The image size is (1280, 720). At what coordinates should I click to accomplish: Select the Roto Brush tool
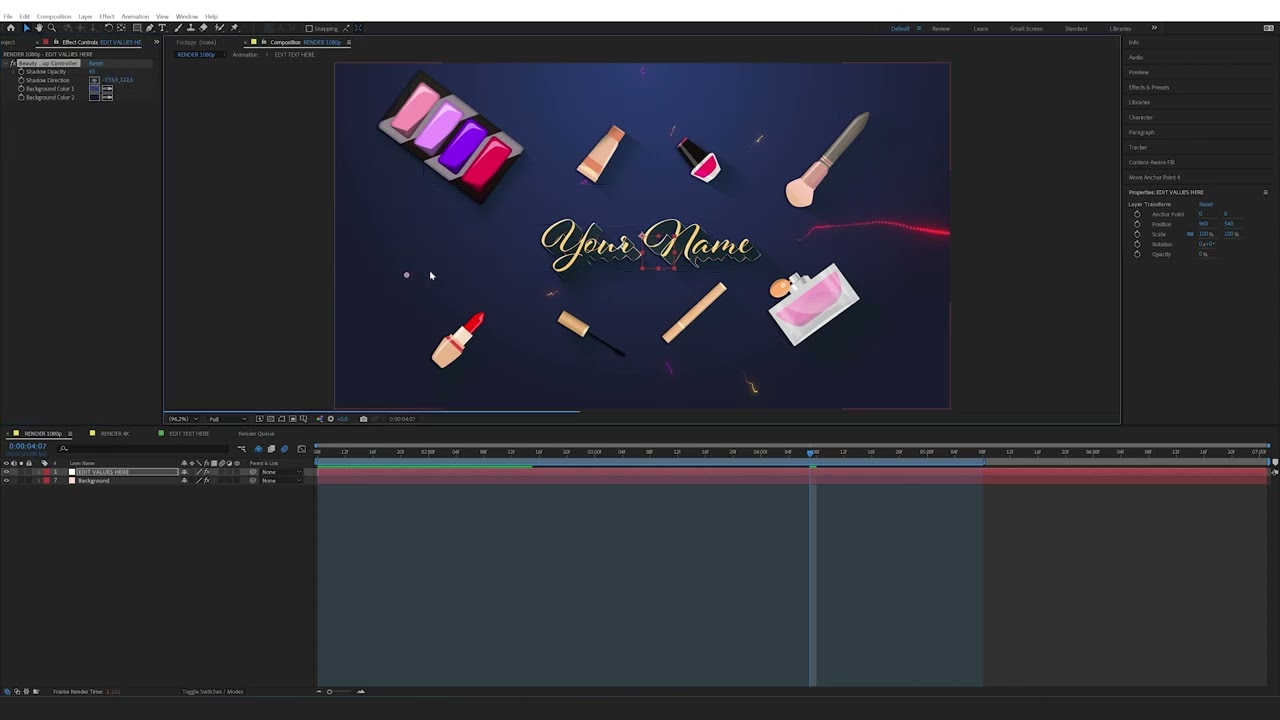pos(219,28)
